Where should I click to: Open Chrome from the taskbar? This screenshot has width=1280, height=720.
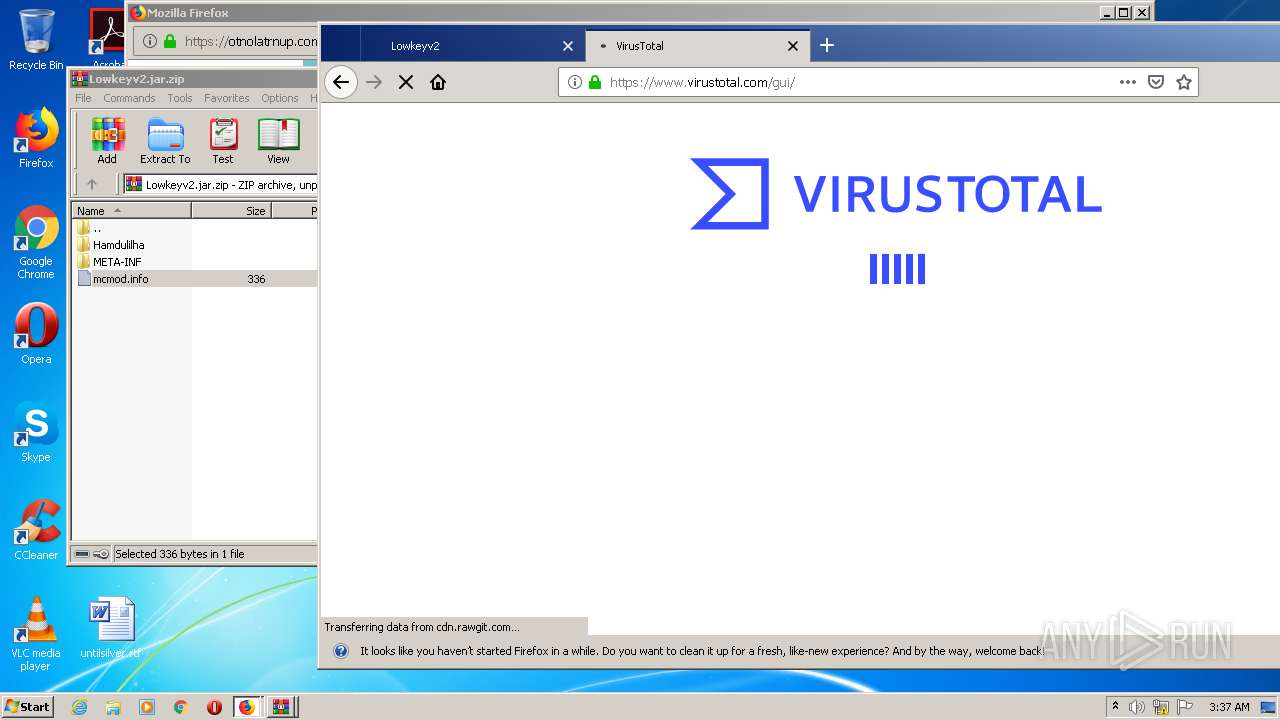click(180, 707)
